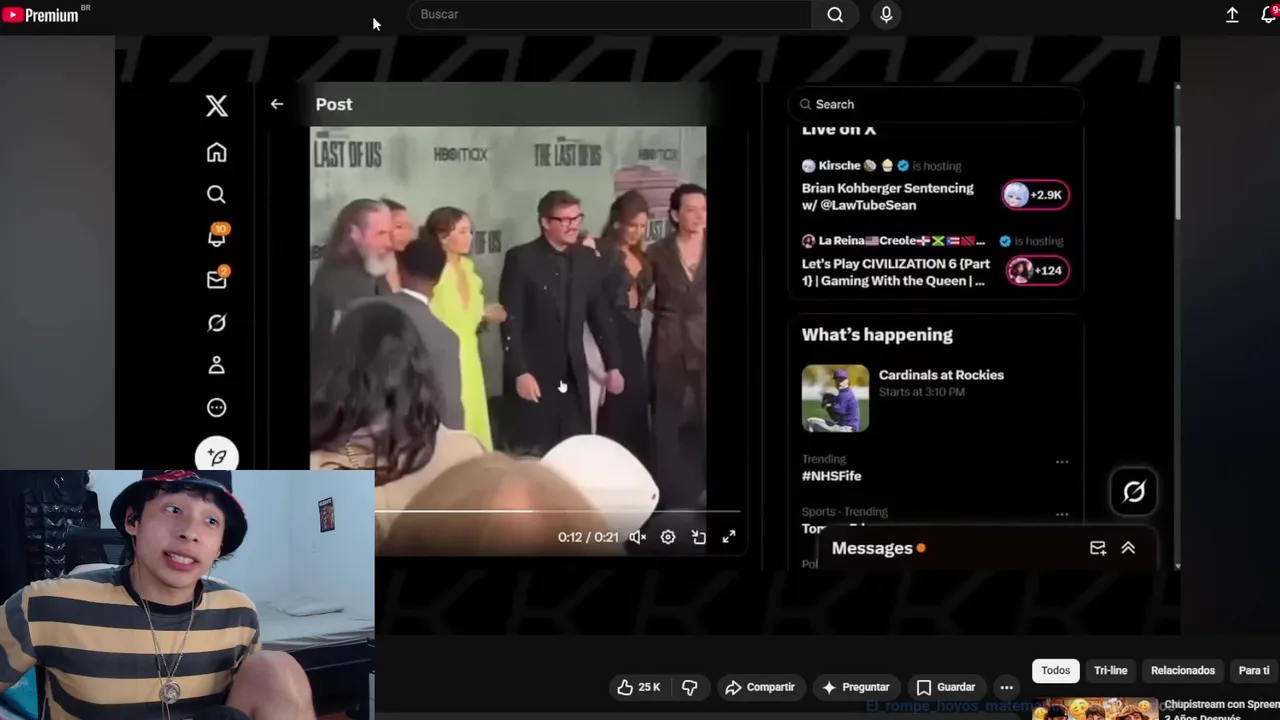Click the YouTube search magnifier button
The image size is (1280, 720).
(x=835, y=14)
